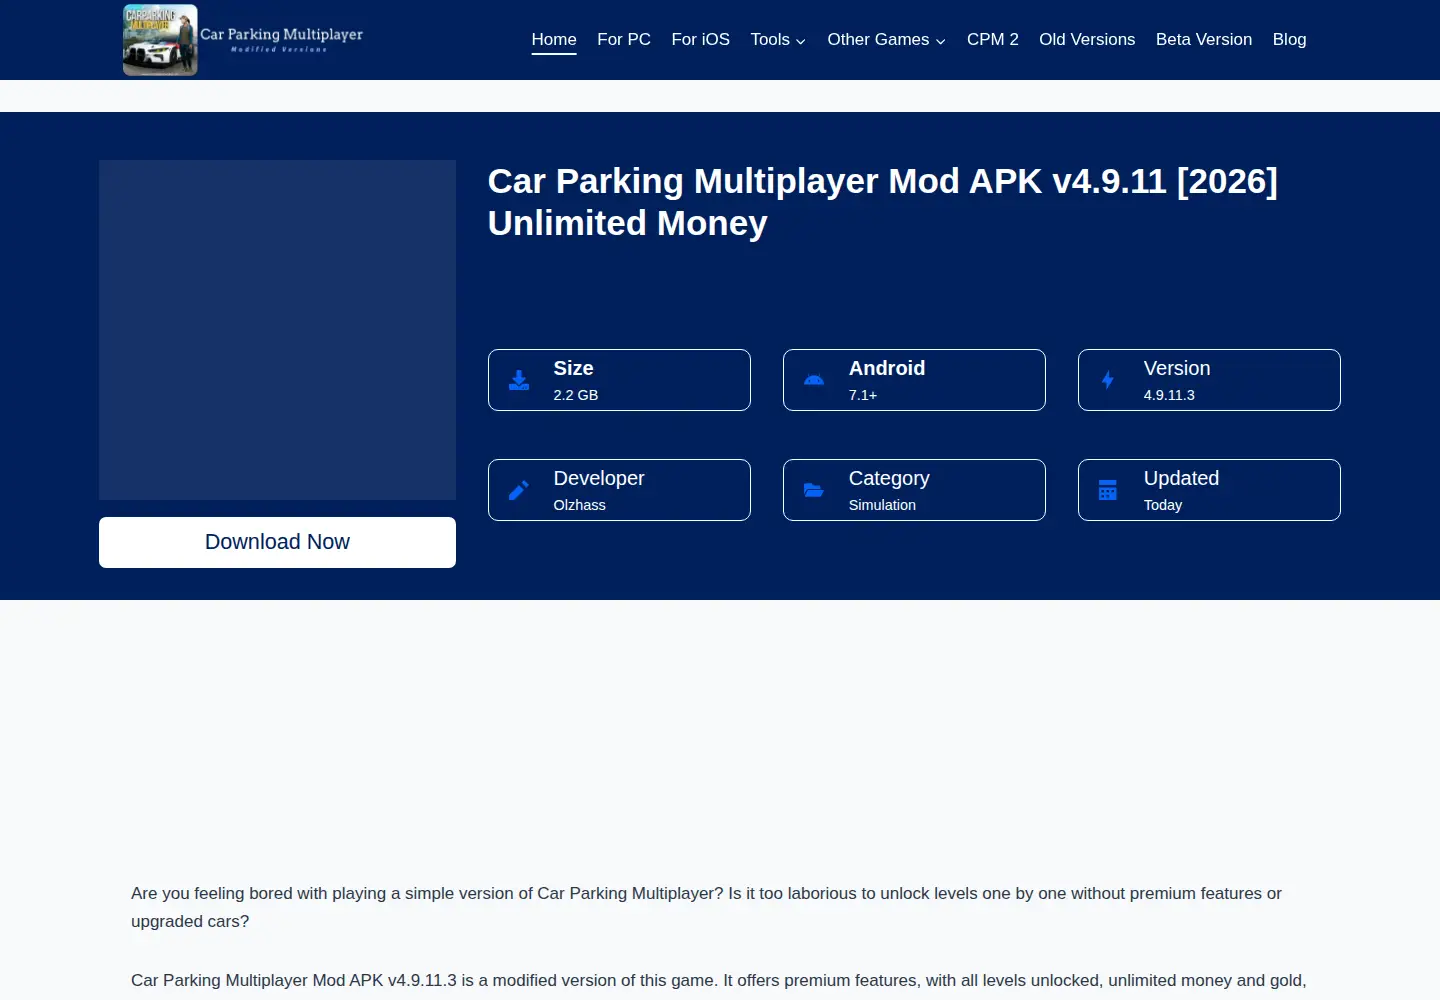The width and height of the screenshot is (1440, 1000).
Task: Expand the Tools dropdown chevron
Action: (x=801, y=41)
